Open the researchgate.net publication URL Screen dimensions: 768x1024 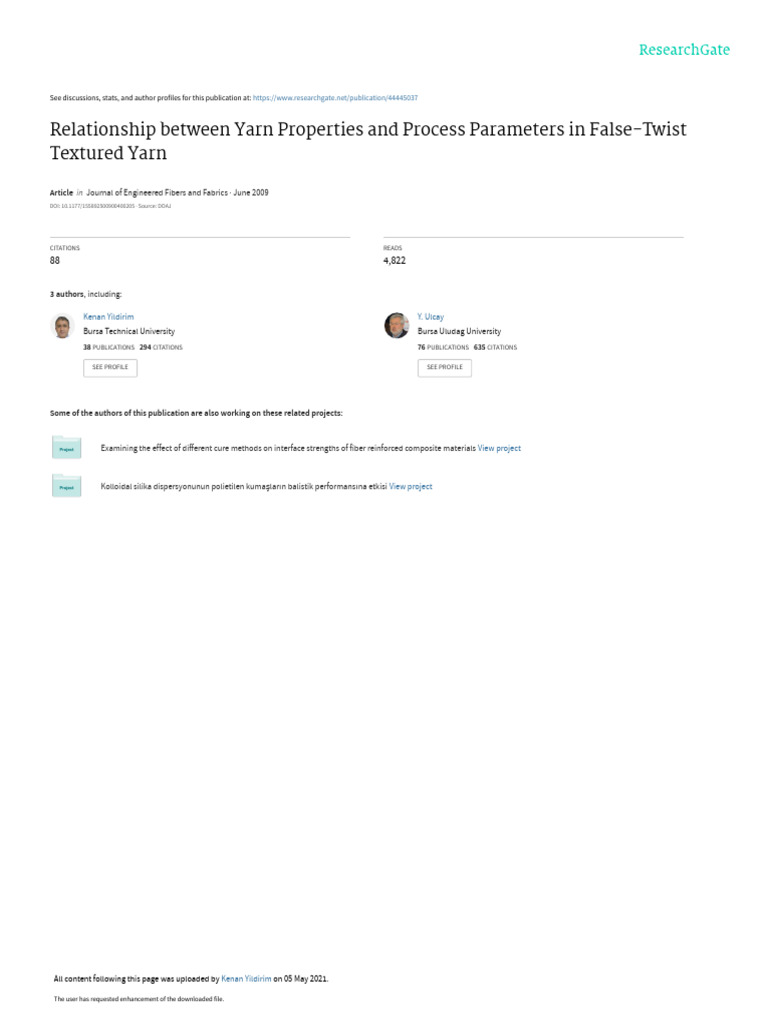tap(335, 98)
